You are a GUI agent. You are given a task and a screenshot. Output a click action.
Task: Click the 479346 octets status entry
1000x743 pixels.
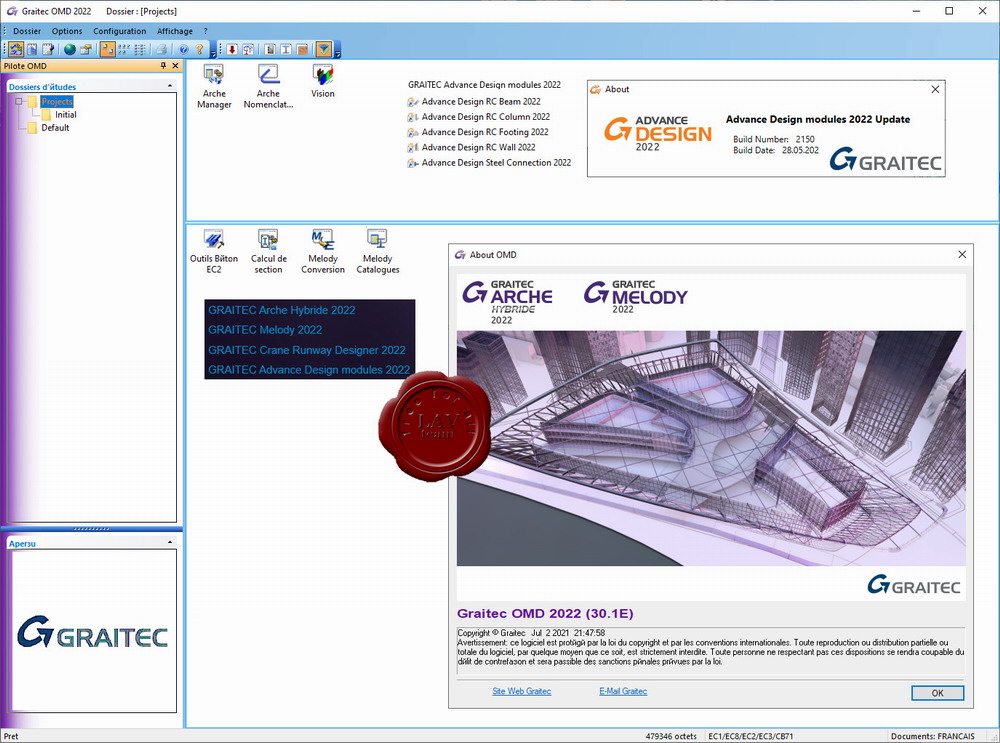pos(671,736)
